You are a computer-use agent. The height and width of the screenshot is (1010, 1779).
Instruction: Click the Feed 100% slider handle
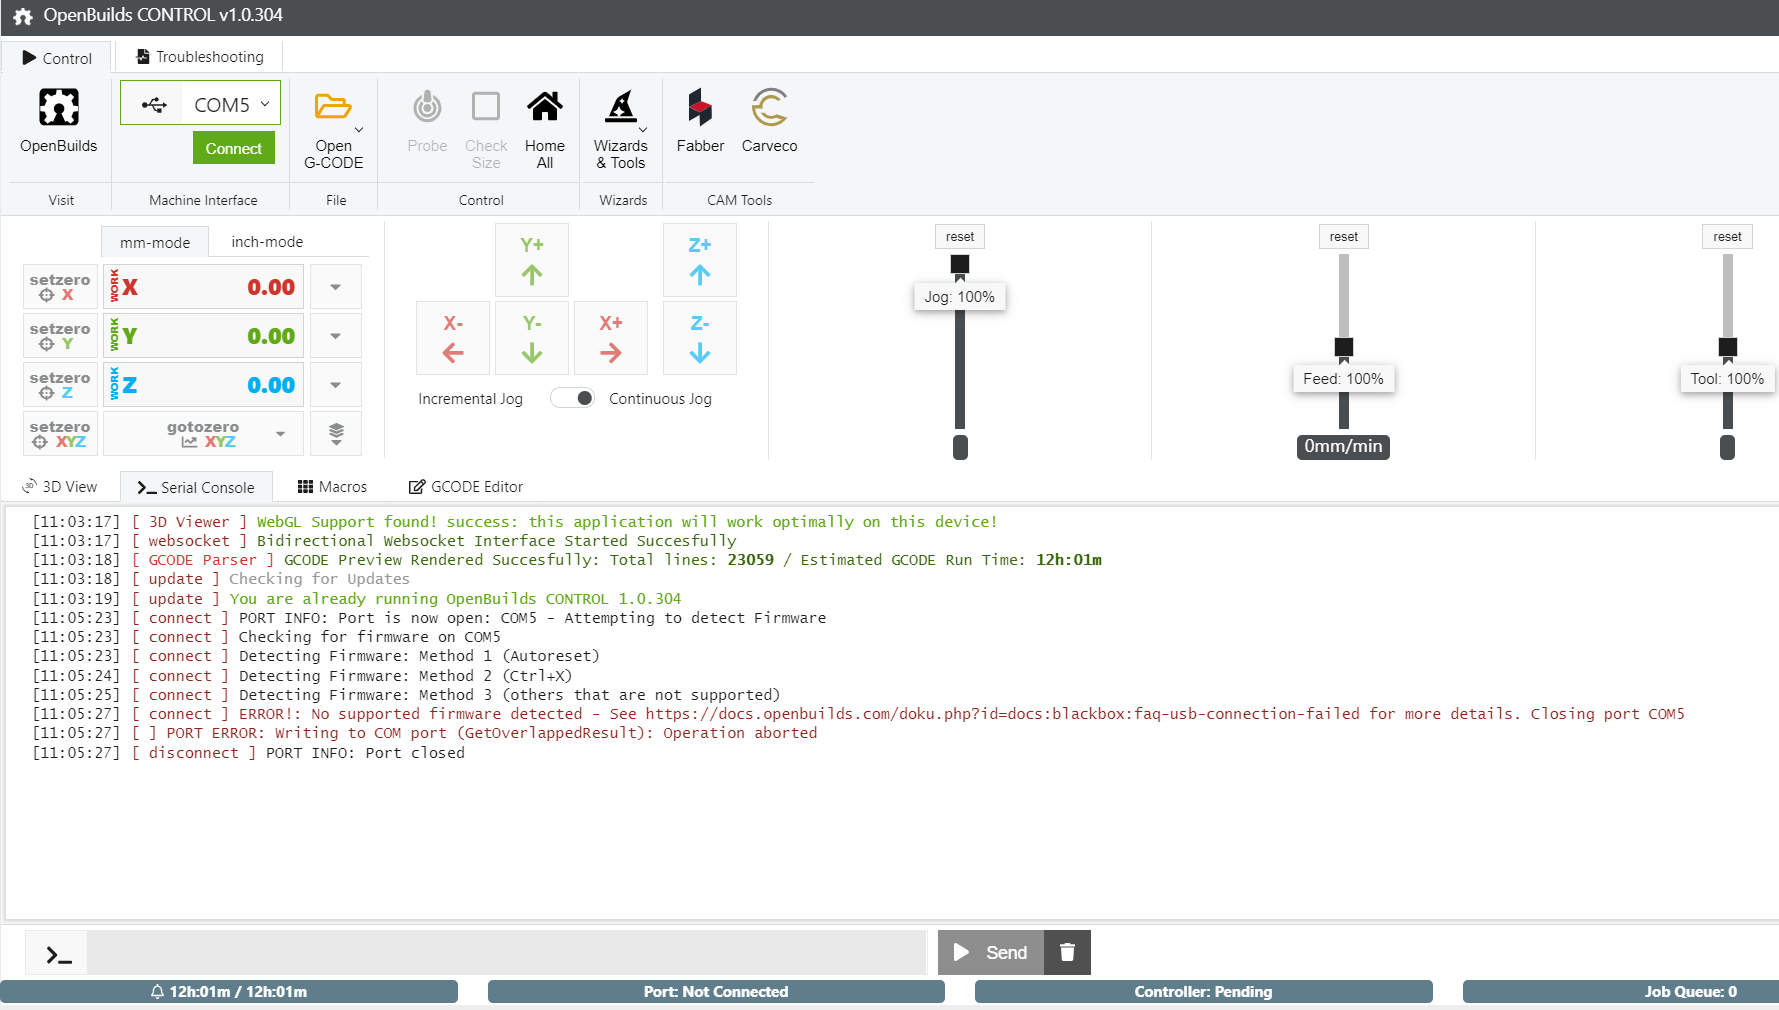coord(1344,347)
